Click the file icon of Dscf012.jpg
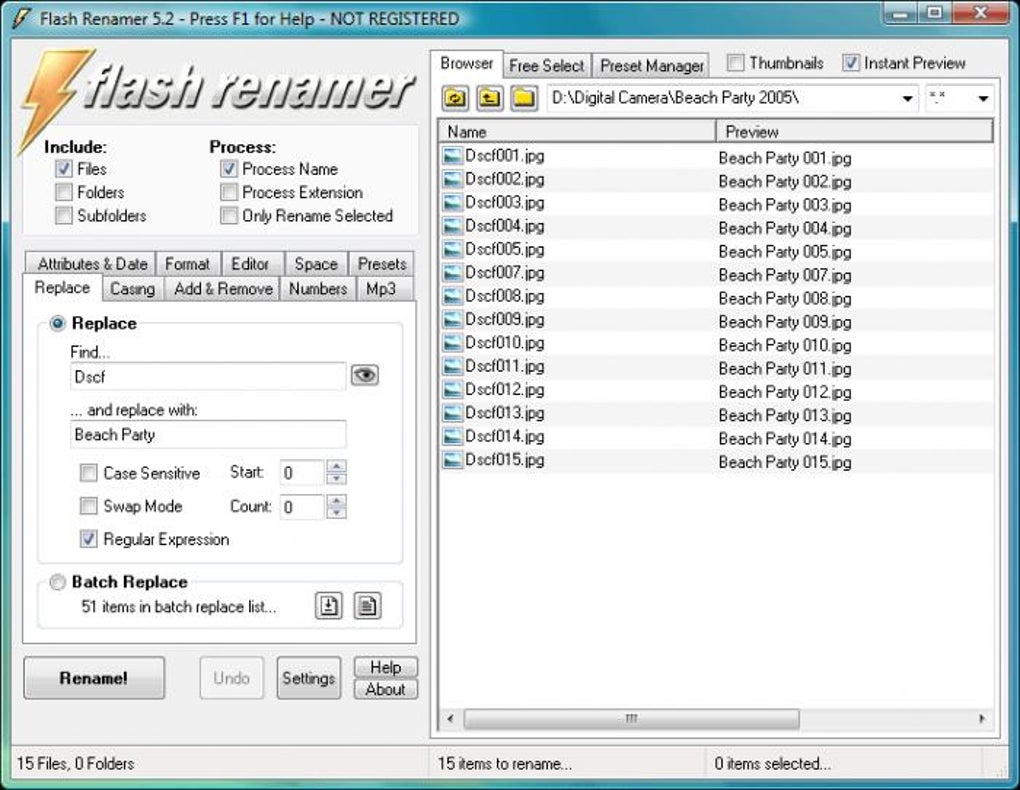The width and height of the screenshot is (1020, 790). point(451,390)
